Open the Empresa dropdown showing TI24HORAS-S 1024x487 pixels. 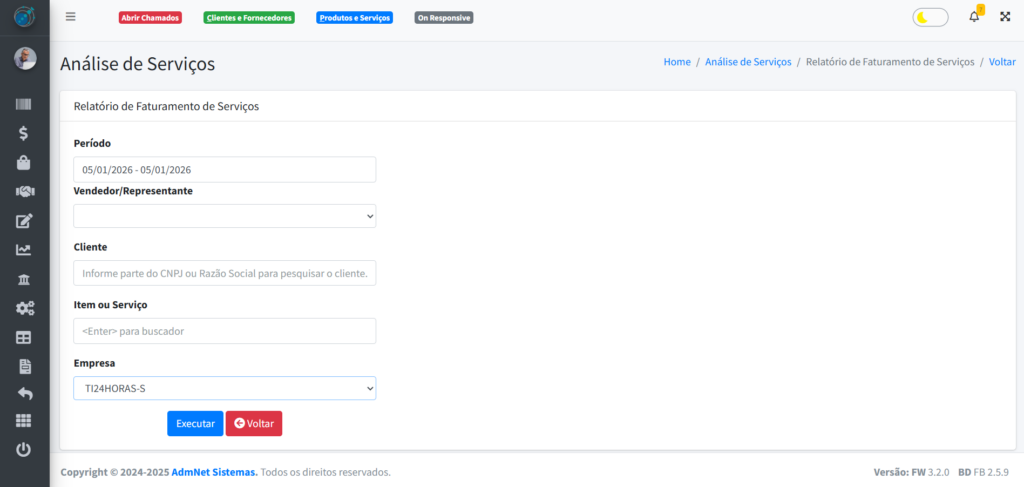(x=225, y=388)
